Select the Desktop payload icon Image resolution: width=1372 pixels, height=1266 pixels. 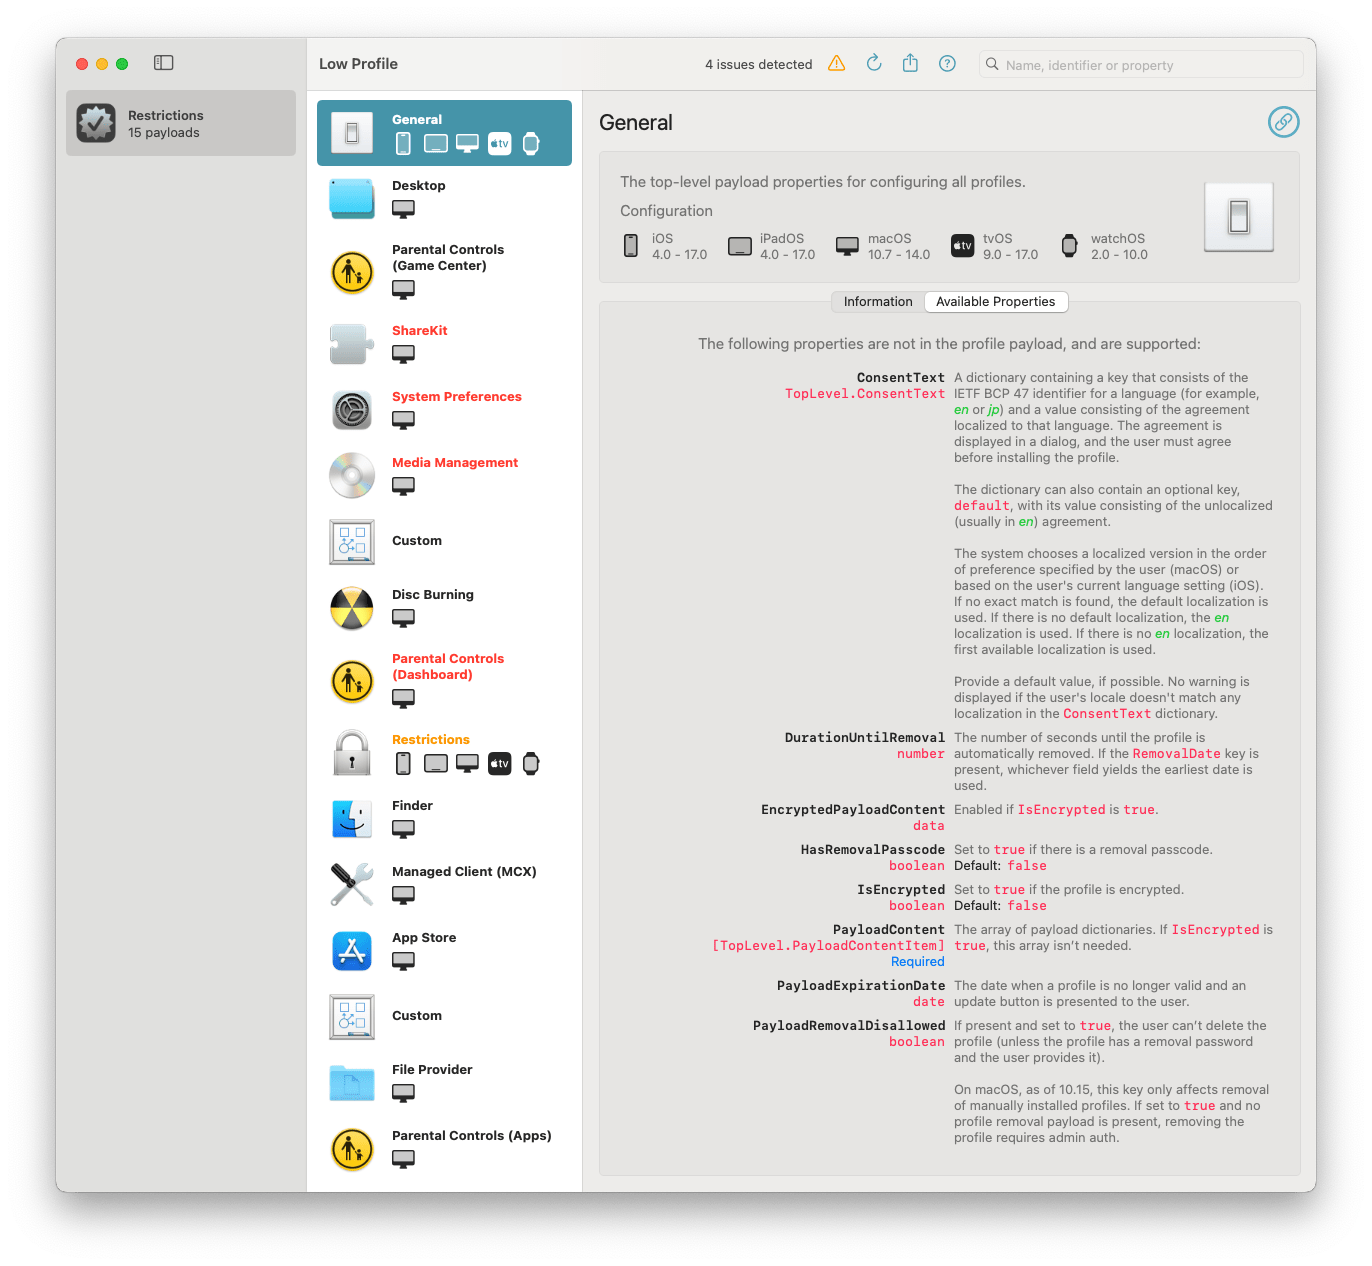point(351,198)
